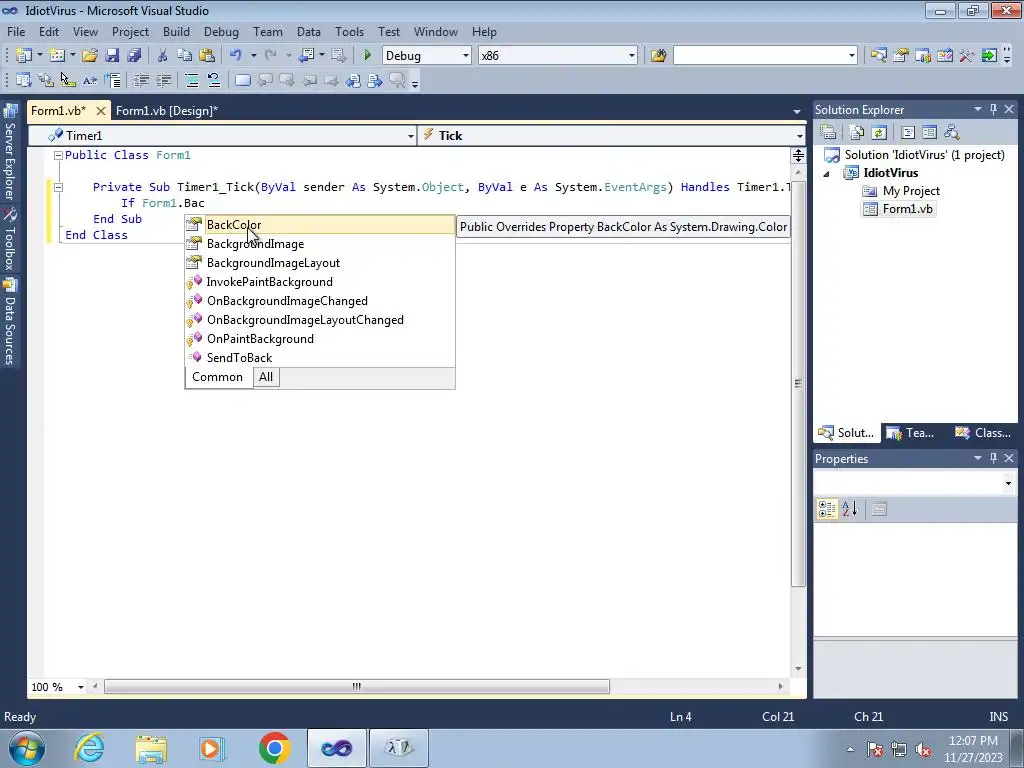Viewport: 1024px width, 768px height.
Task: Collapse the Timer1_Tick sub outline
Action: pyautogui.click(x=58, y=187)
